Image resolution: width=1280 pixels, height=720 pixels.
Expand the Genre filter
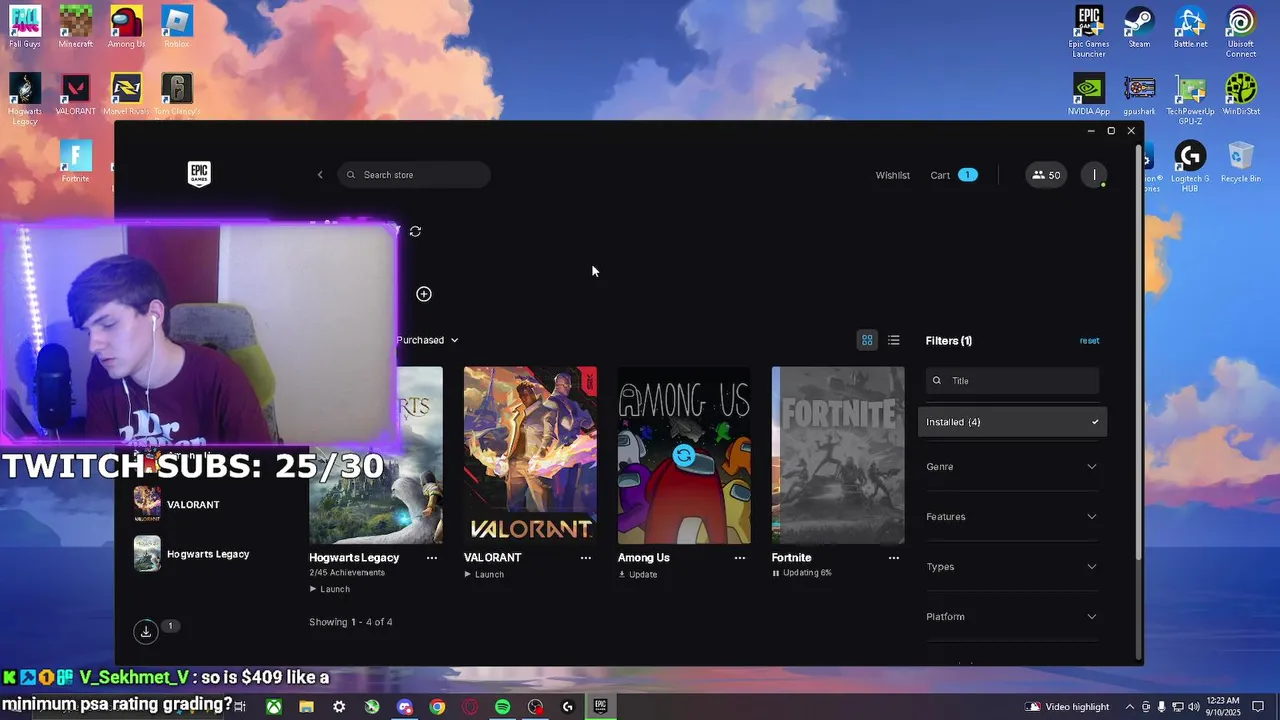[1012, 467]
